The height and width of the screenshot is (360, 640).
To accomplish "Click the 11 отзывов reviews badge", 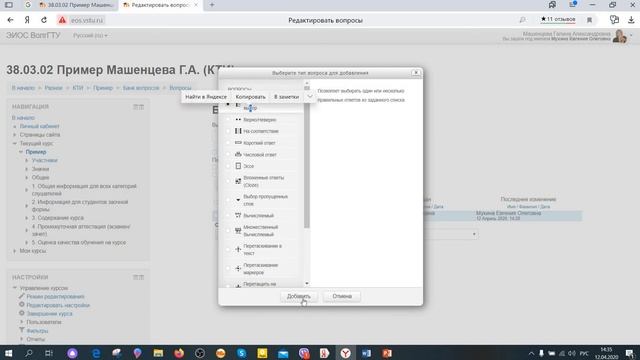I will (x=558, y=20).
